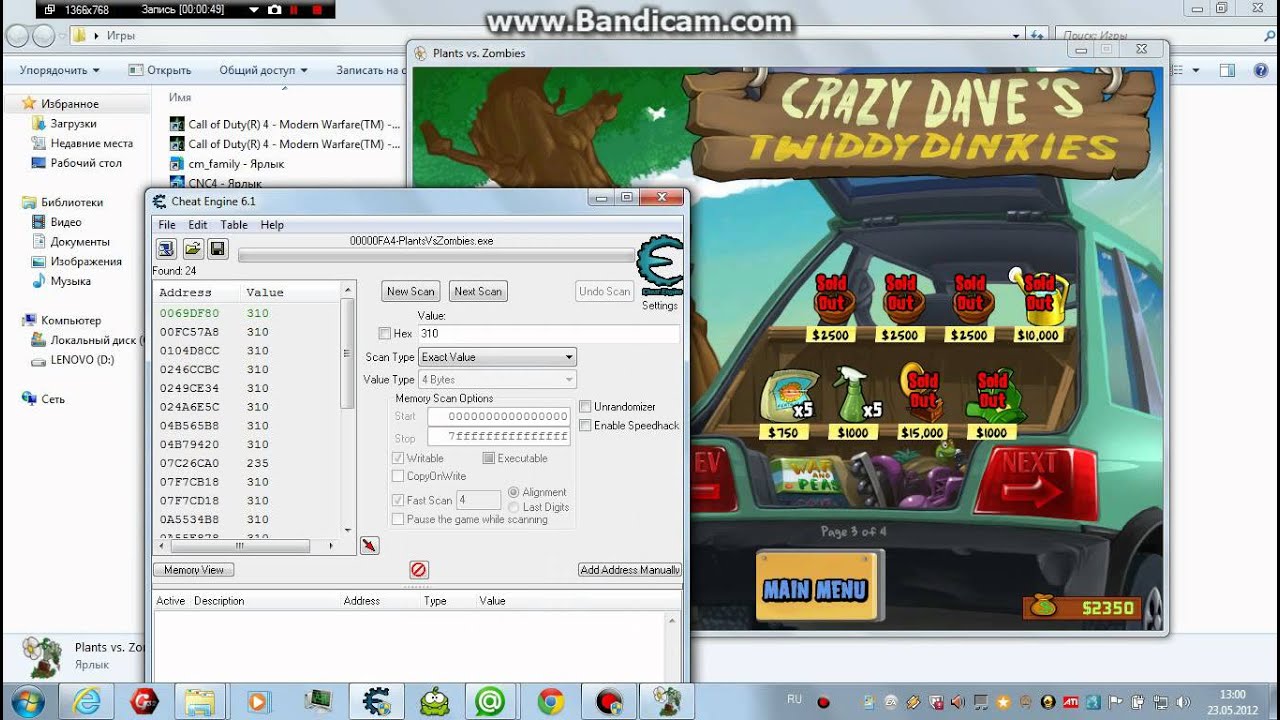The image size is (1280, 720).
Task: Select the cm_family - Ярлык file
Action: (x=227, y=163)
